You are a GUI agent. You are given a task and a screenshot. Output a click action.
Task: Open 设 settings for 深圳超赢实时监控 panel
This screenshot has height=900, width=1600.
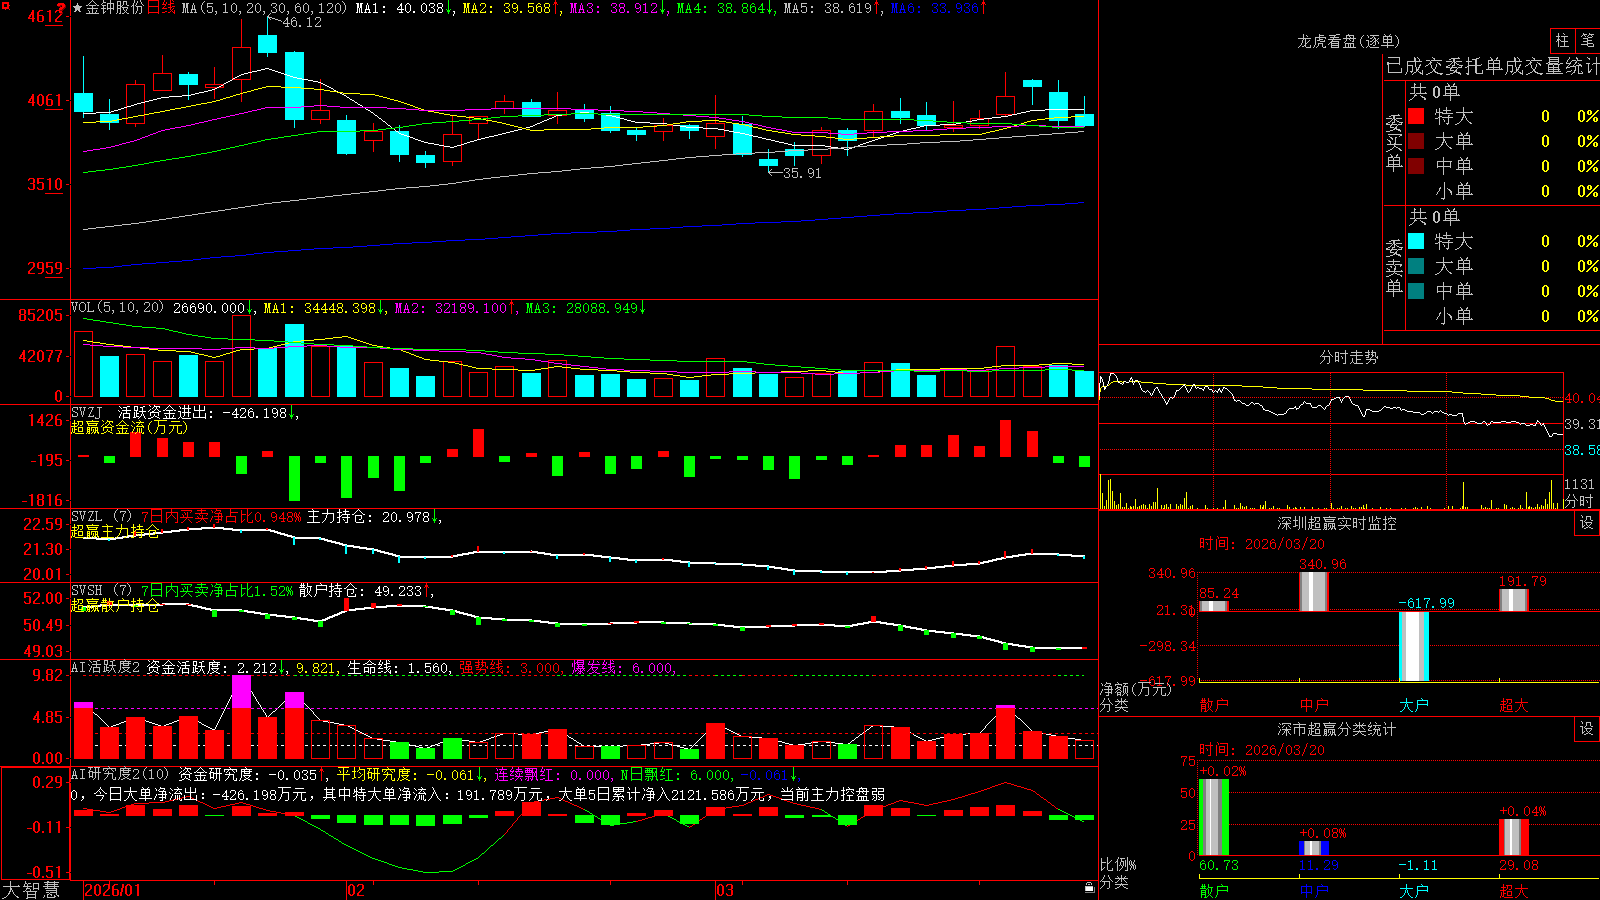[x=1586, y=523]
